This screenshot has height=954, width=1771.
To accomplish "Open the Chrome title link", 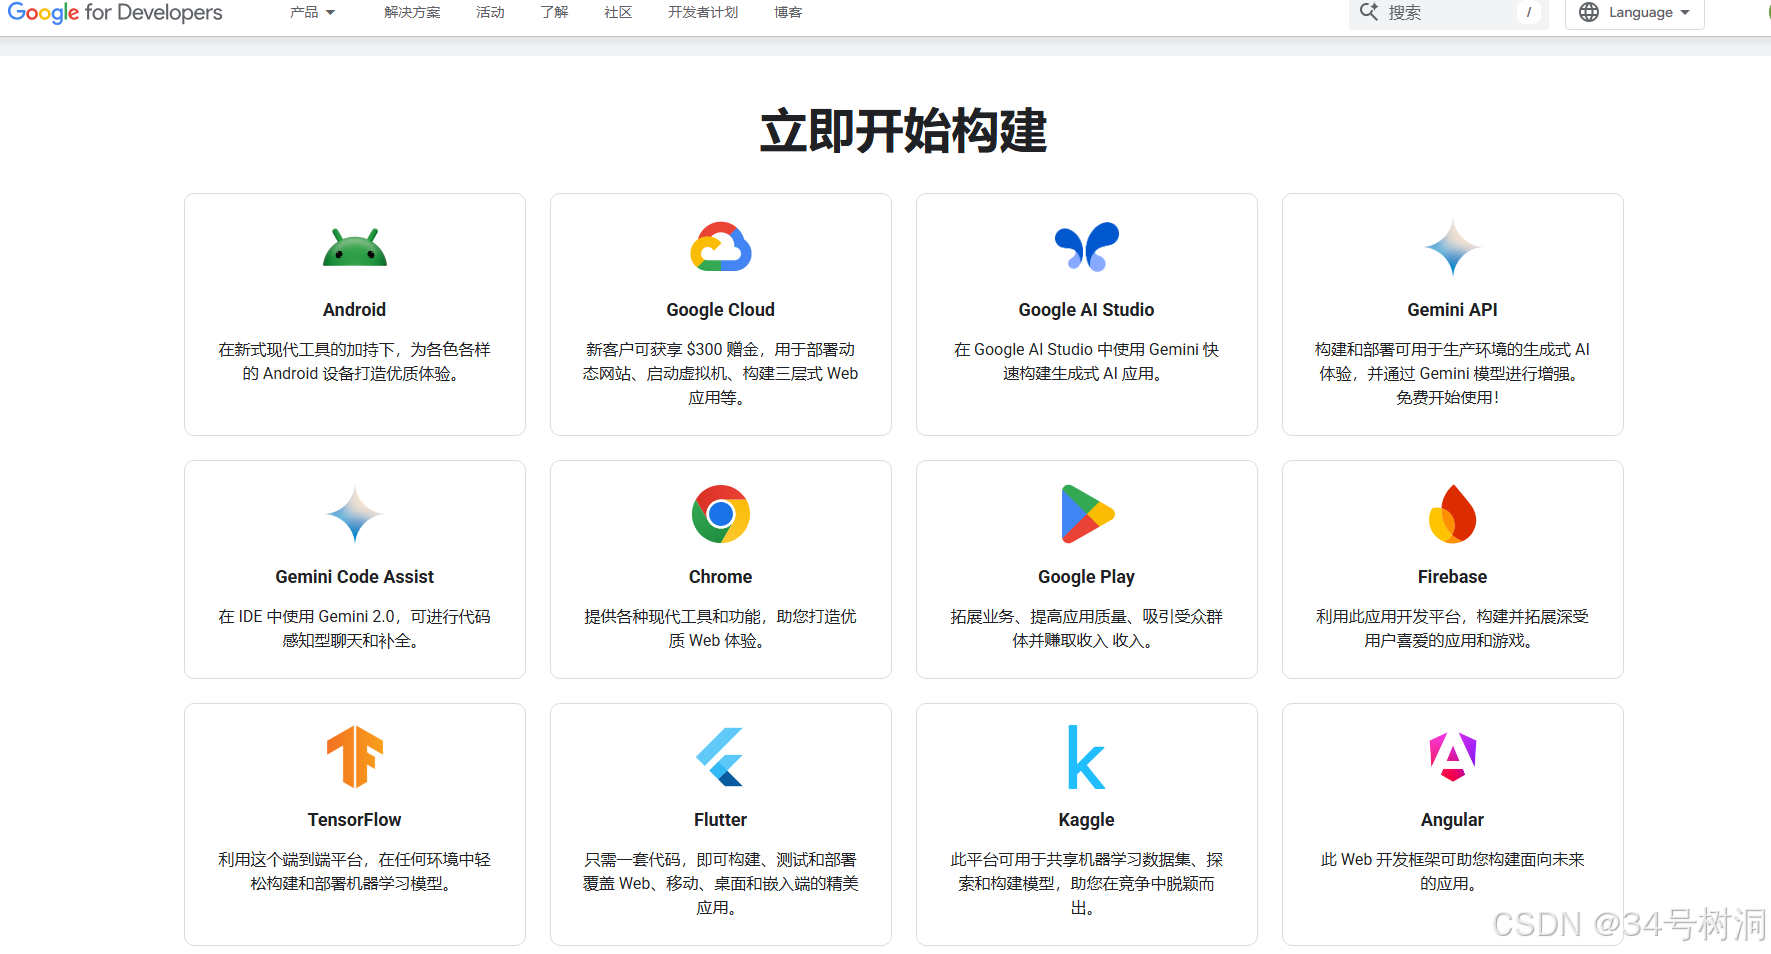I will [720, 577].
